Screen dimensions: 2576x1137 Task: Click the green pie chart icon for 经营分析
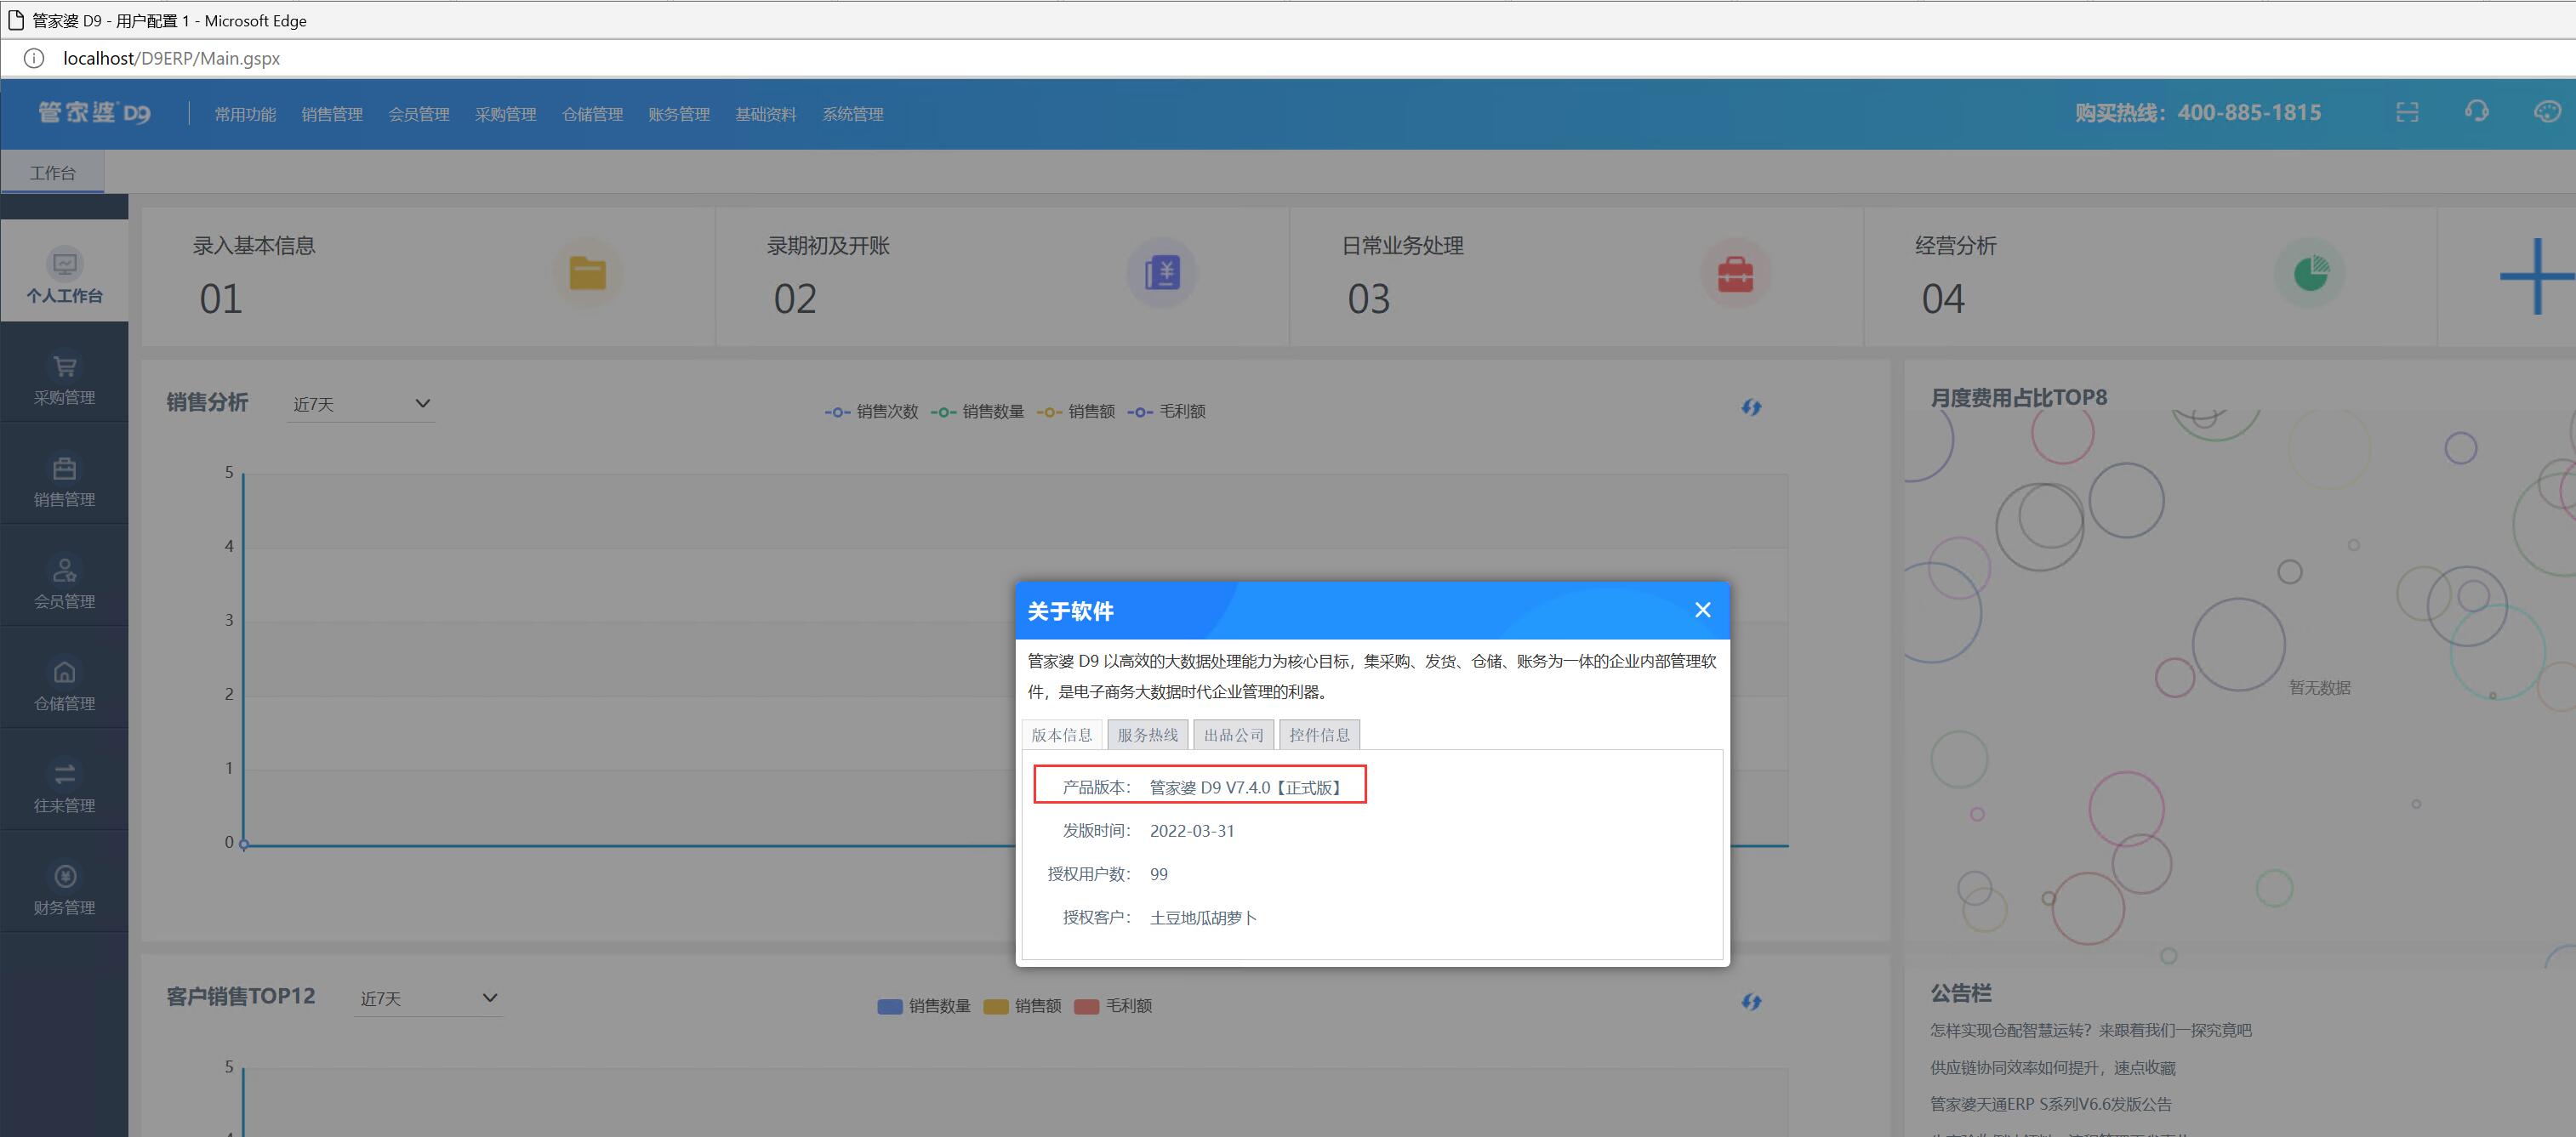[2310, 273]
